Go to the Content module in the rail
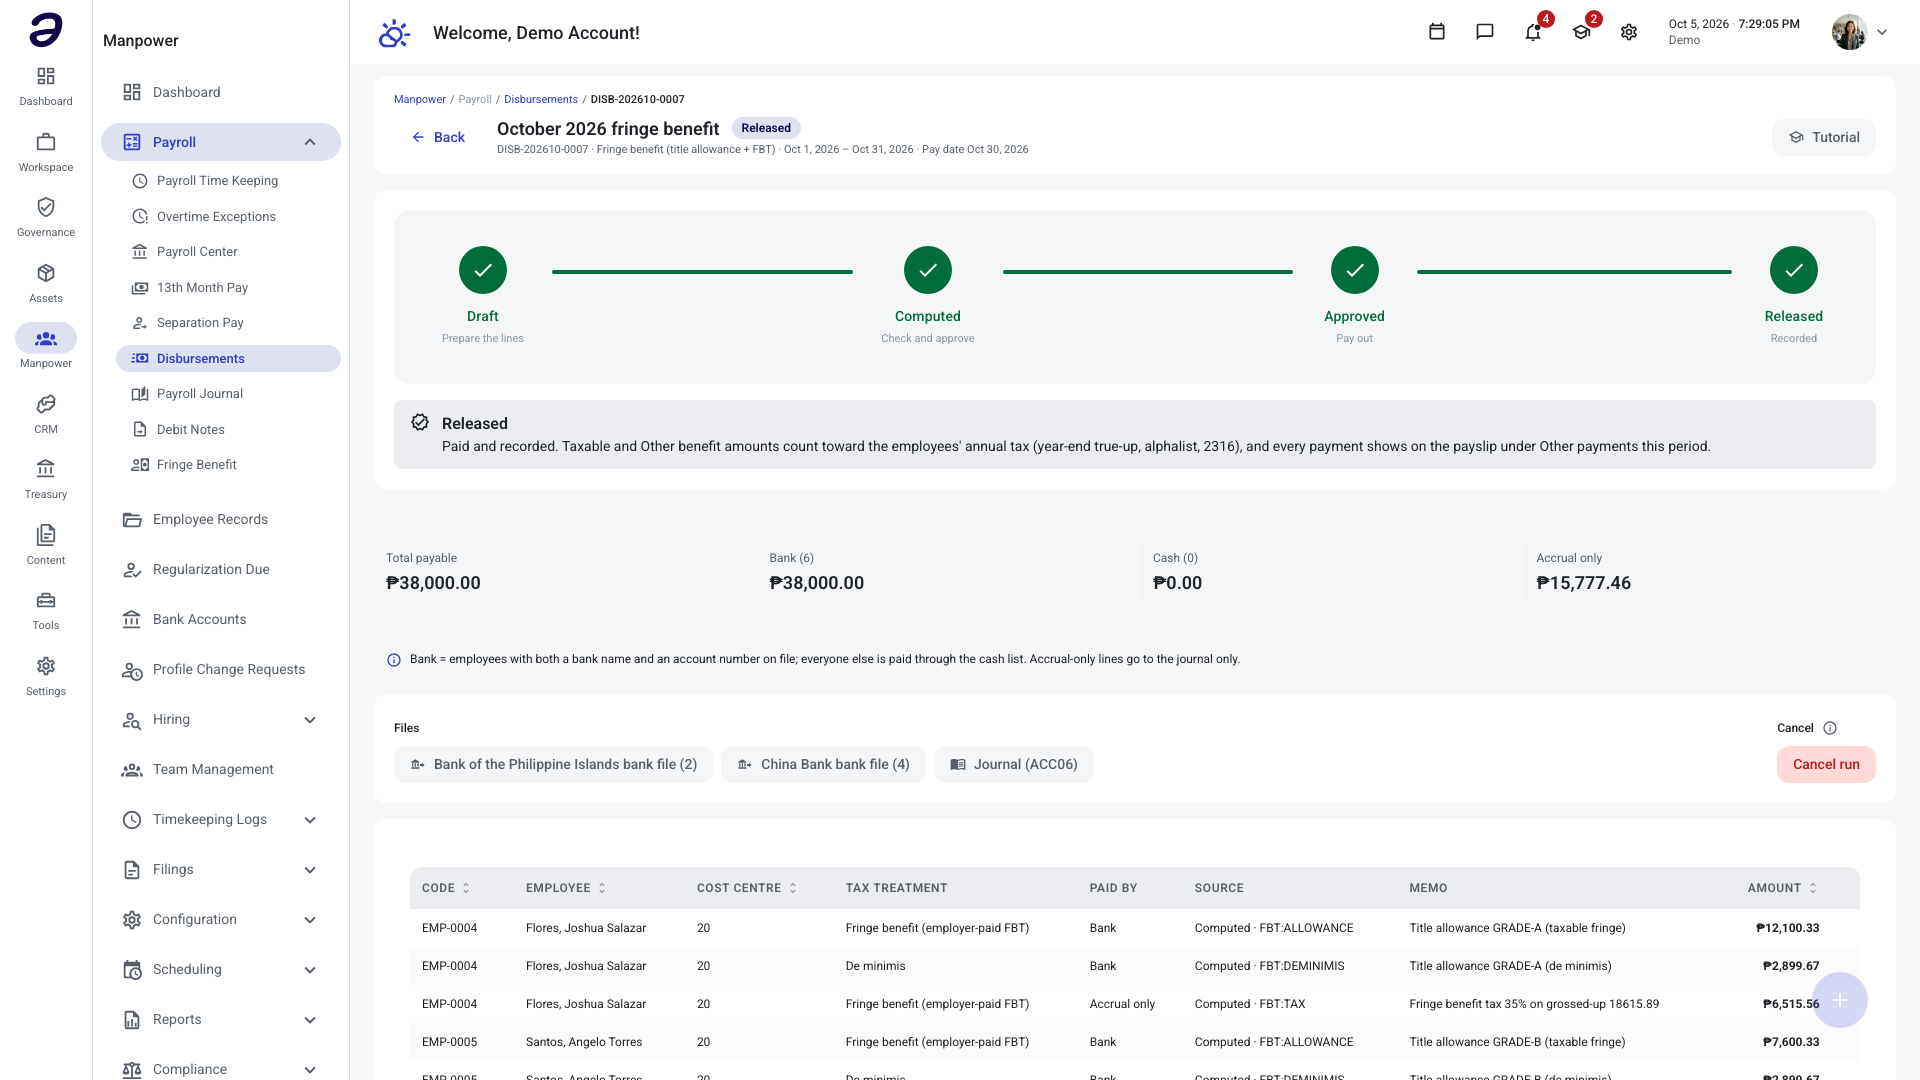 [x=46, y=545]
